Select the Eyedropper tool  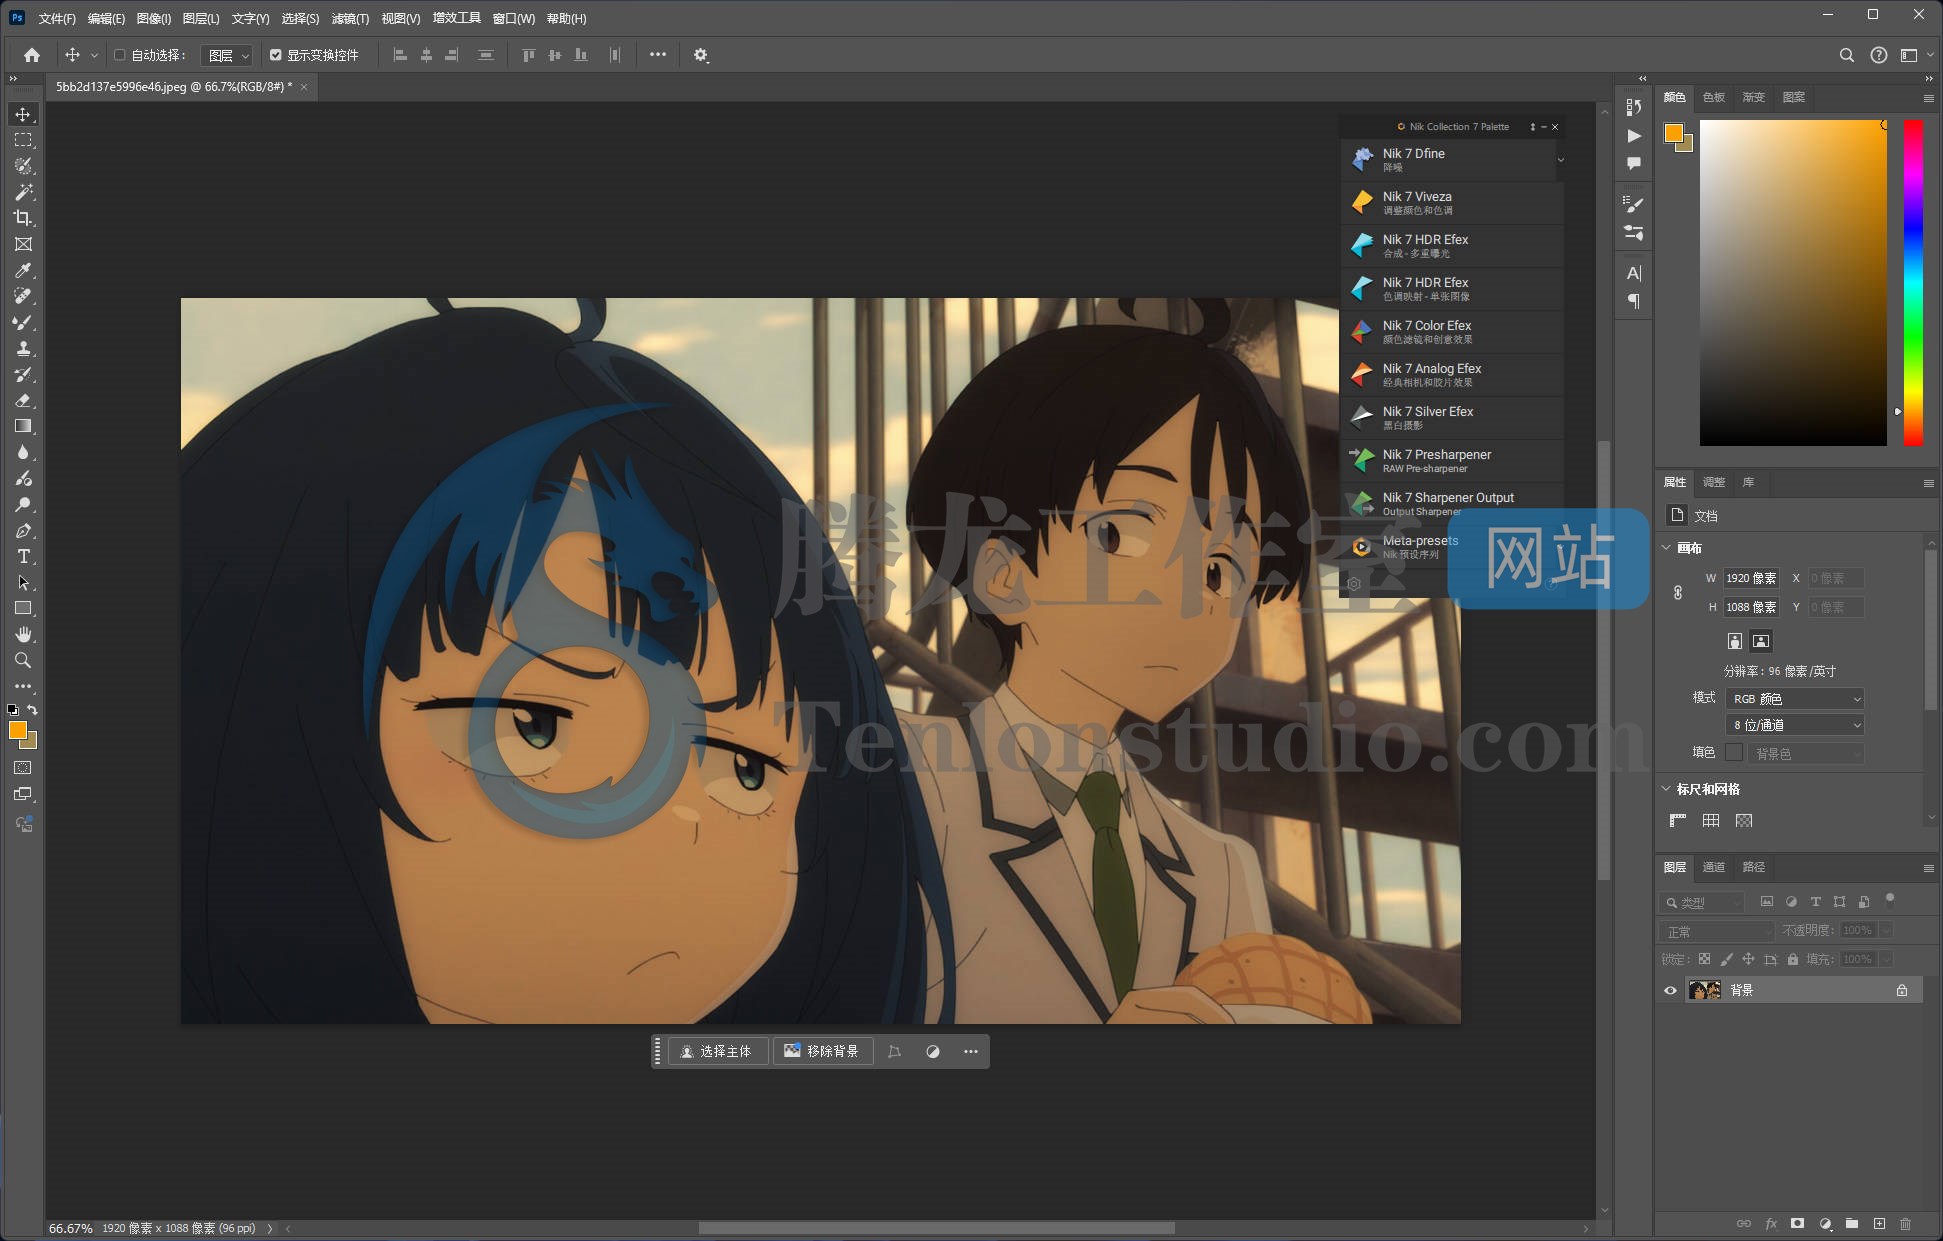[x=23, y=270]
